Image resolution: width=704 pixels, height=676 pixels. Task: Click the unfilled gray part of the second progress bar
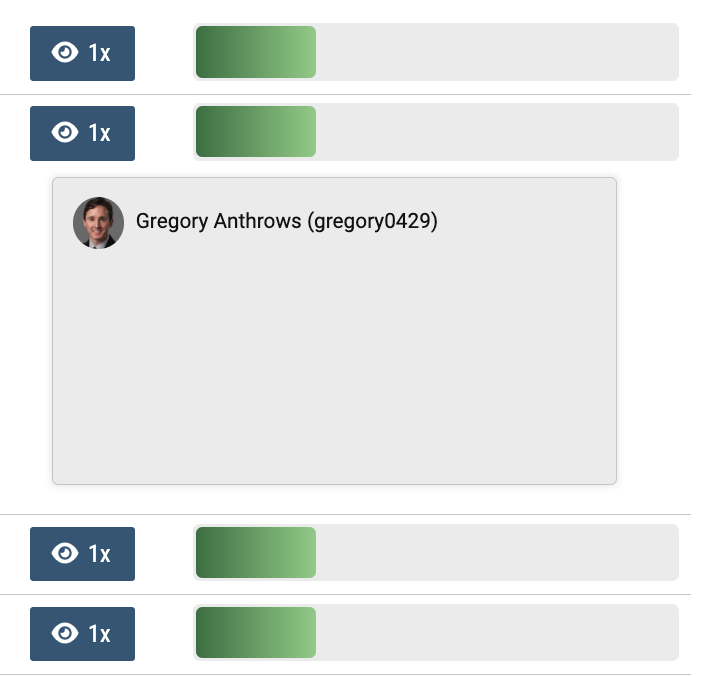(x=497, y=132)
